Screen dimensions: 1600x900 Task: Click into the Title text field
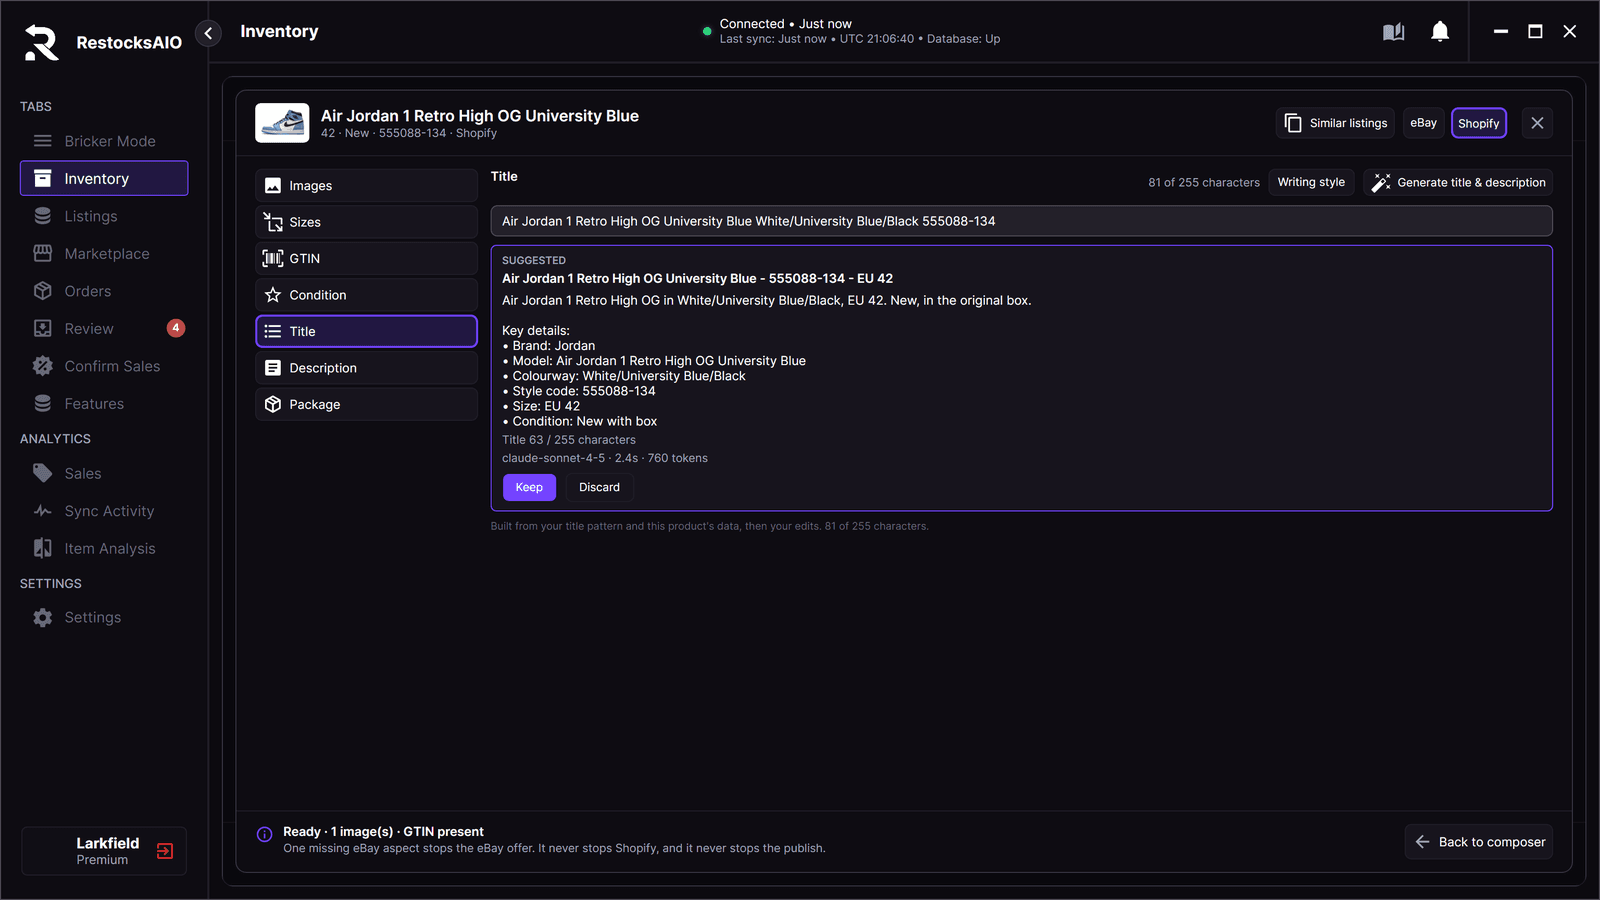click(x=1021, y=221)
